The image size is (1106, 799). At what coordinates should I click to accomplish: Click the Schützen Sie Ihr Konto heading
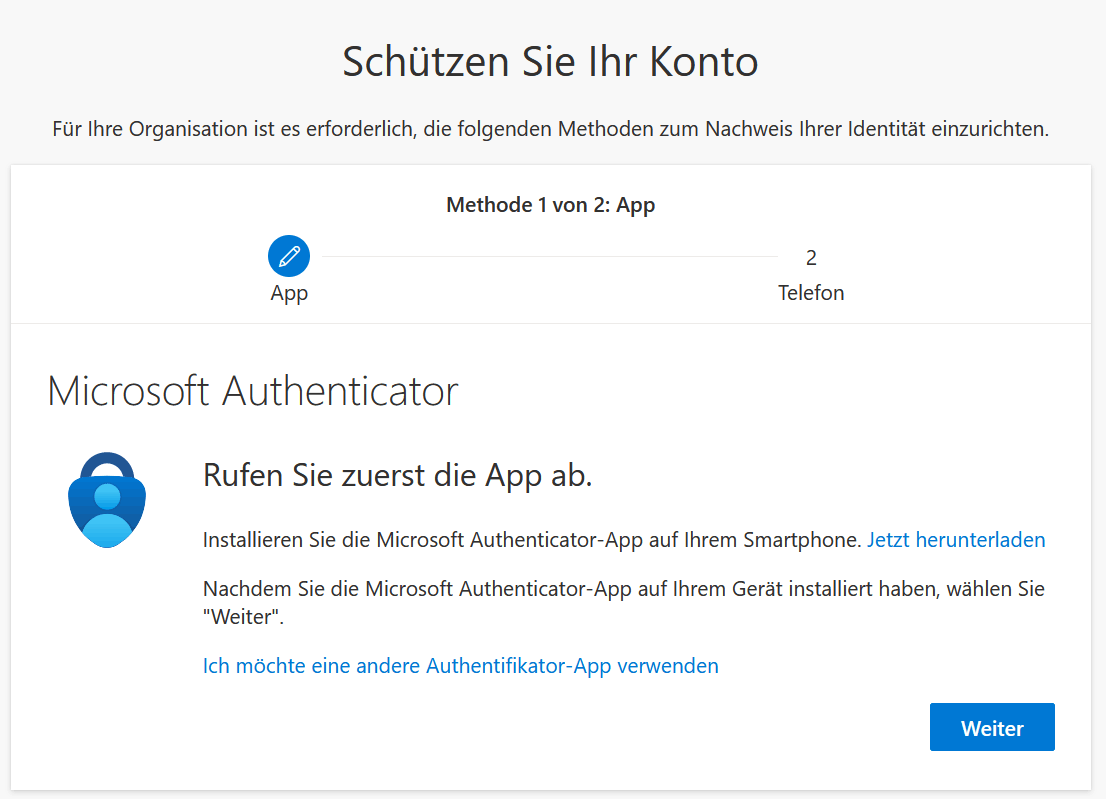(550, 62)
